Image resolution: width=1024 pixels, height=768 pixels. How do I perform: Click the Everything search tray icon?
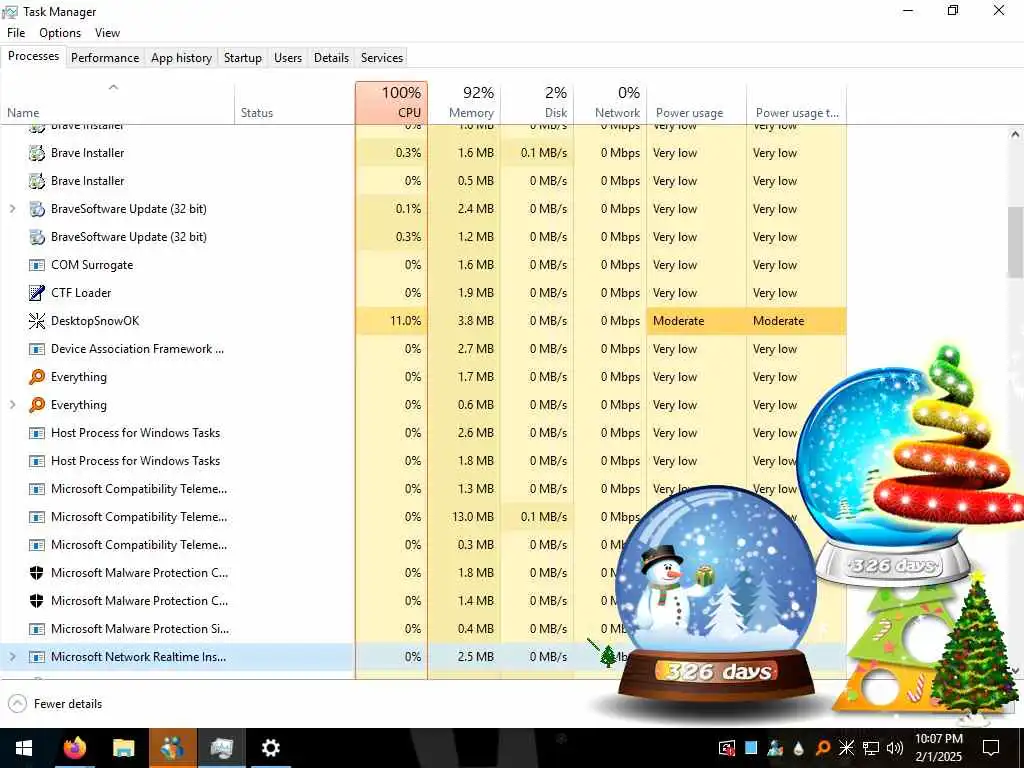(823, 748)
